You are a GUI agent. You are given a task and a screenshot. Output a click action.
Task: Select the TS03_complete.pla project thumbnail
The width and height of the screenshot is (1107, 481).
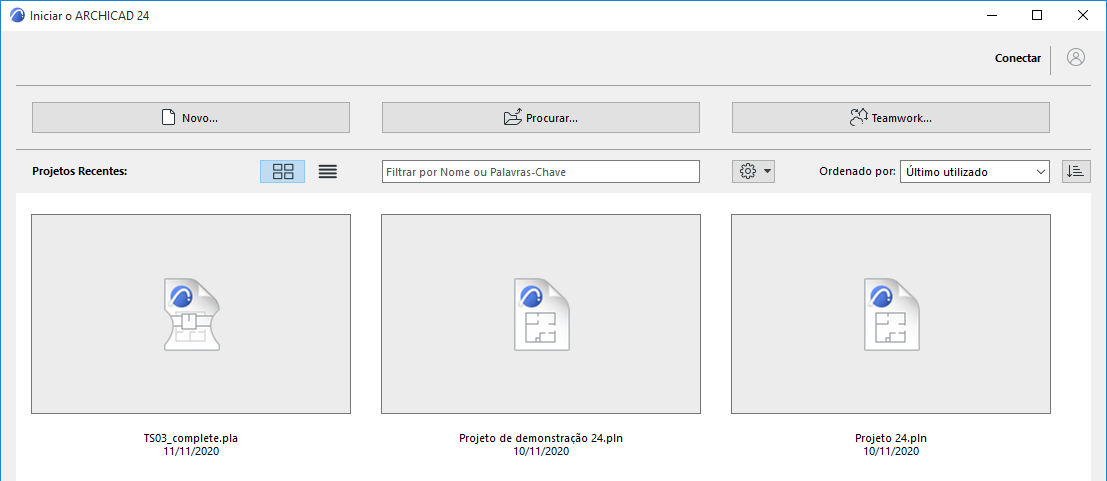point(191,314)
